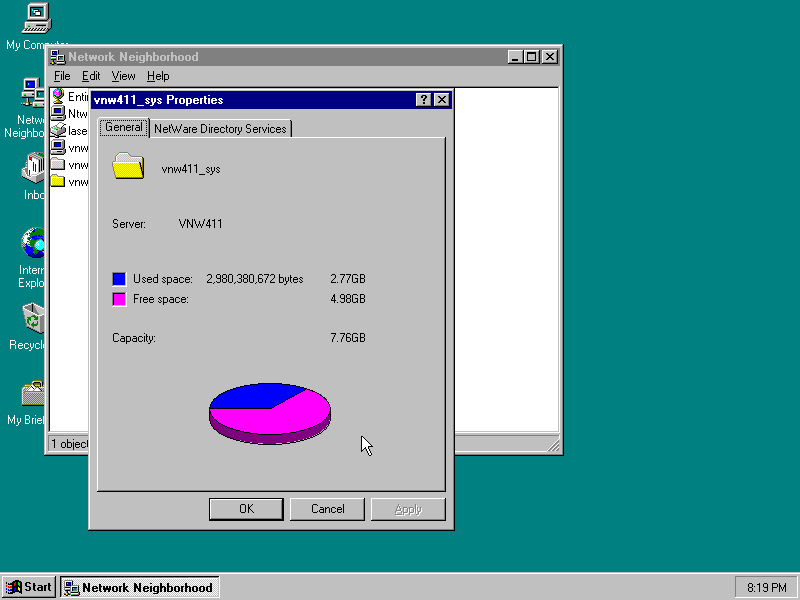Click the "Capacity:" label
This screenshot has width=800, height=600.
click(134, 338)
